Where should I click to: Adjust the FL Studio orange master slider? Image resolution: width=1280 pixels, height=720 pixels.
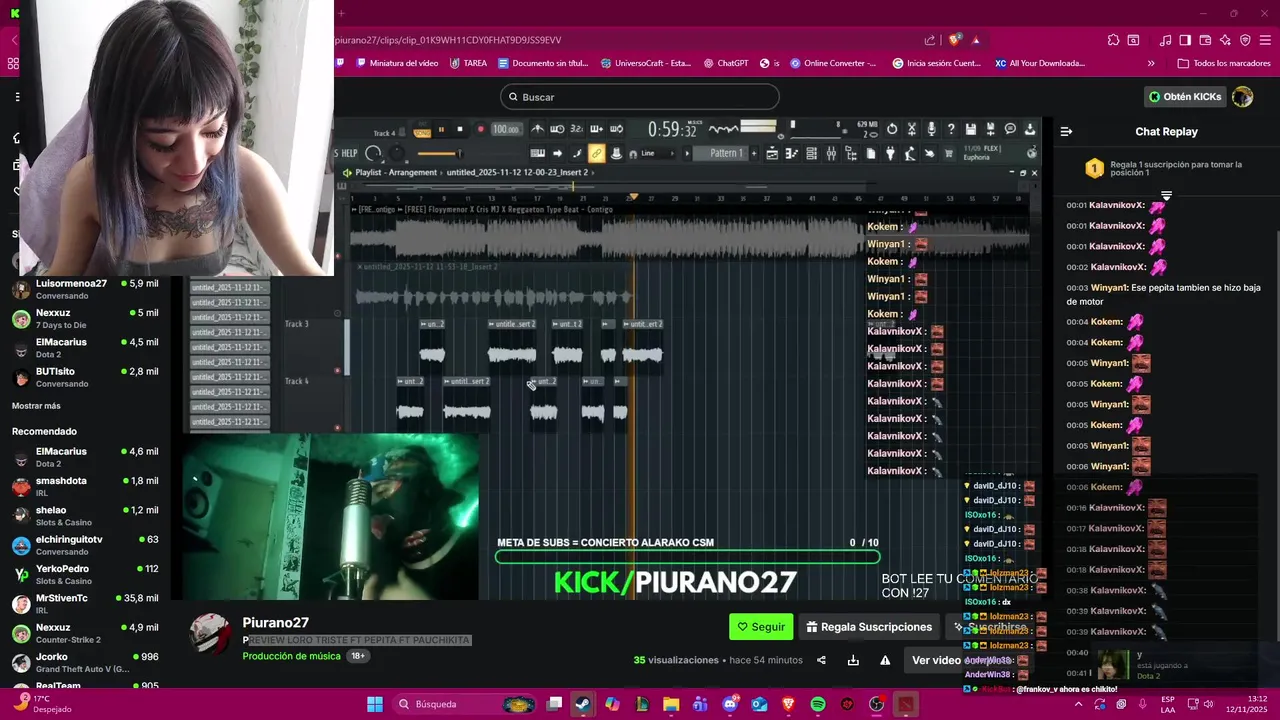(438, 153)
